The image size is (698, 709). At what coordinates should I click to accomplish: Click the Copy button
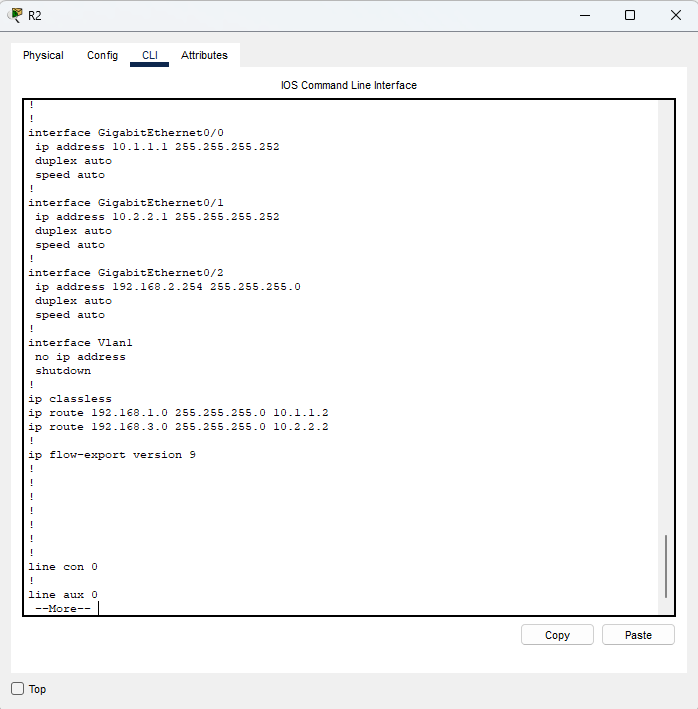(x=557, y=635)
